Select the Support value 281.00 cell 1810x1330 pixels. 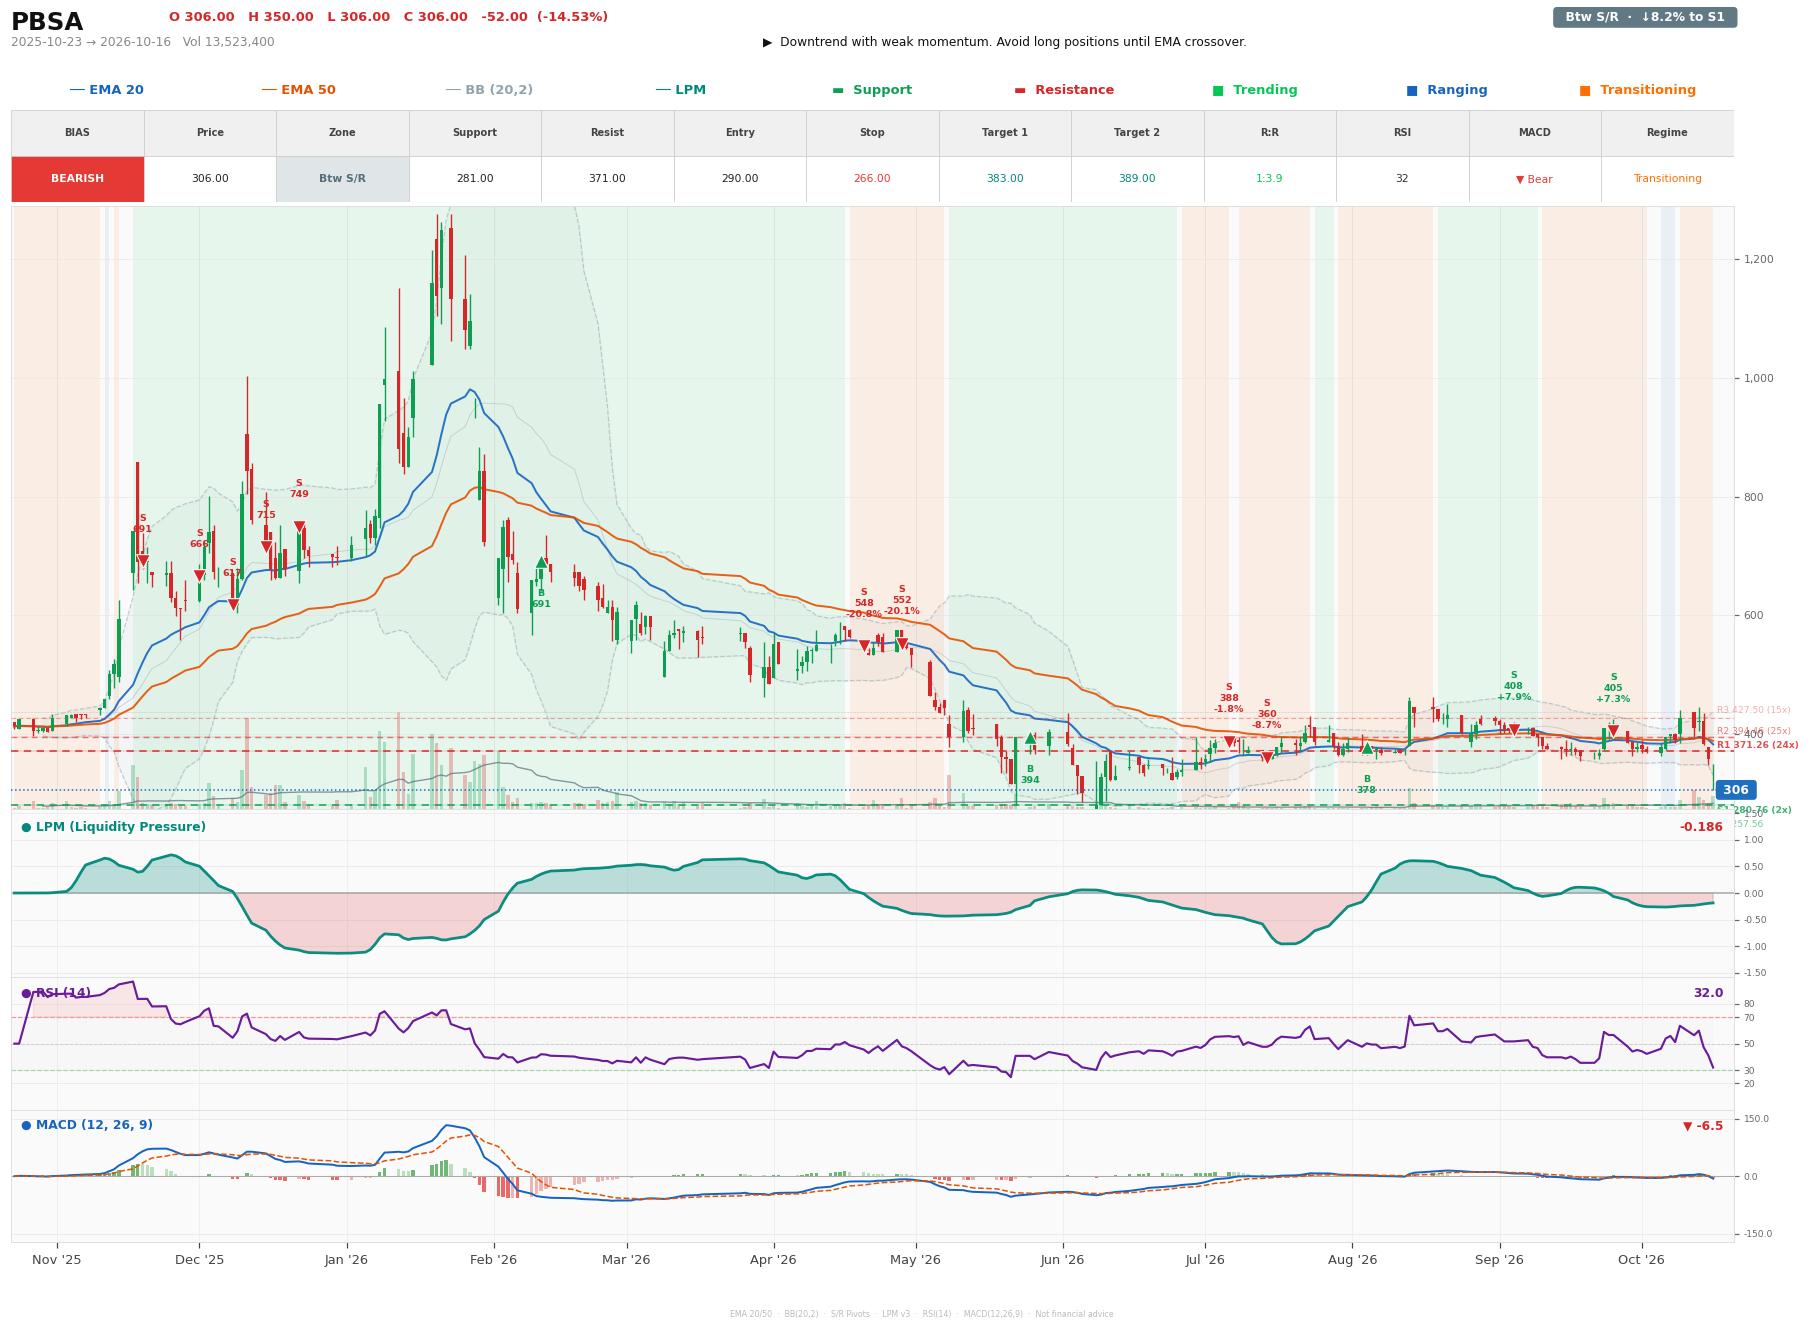(x=475, y=179)
